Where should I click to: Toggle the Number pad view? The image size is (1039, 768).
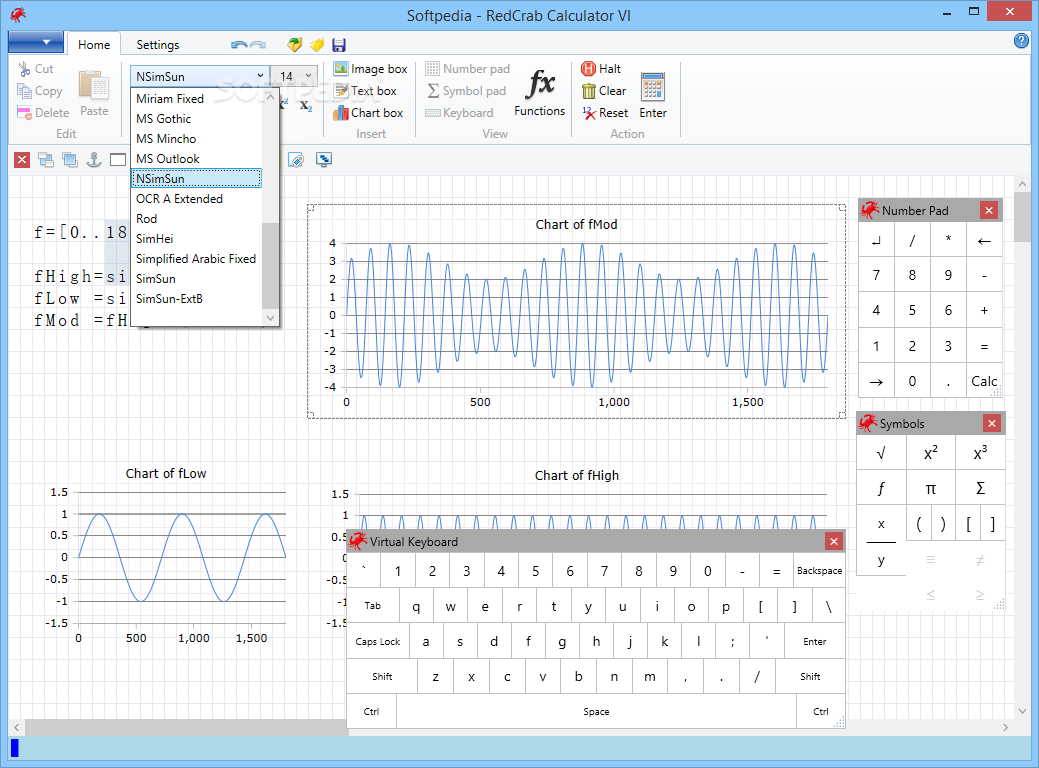click(x=468, y=69)
